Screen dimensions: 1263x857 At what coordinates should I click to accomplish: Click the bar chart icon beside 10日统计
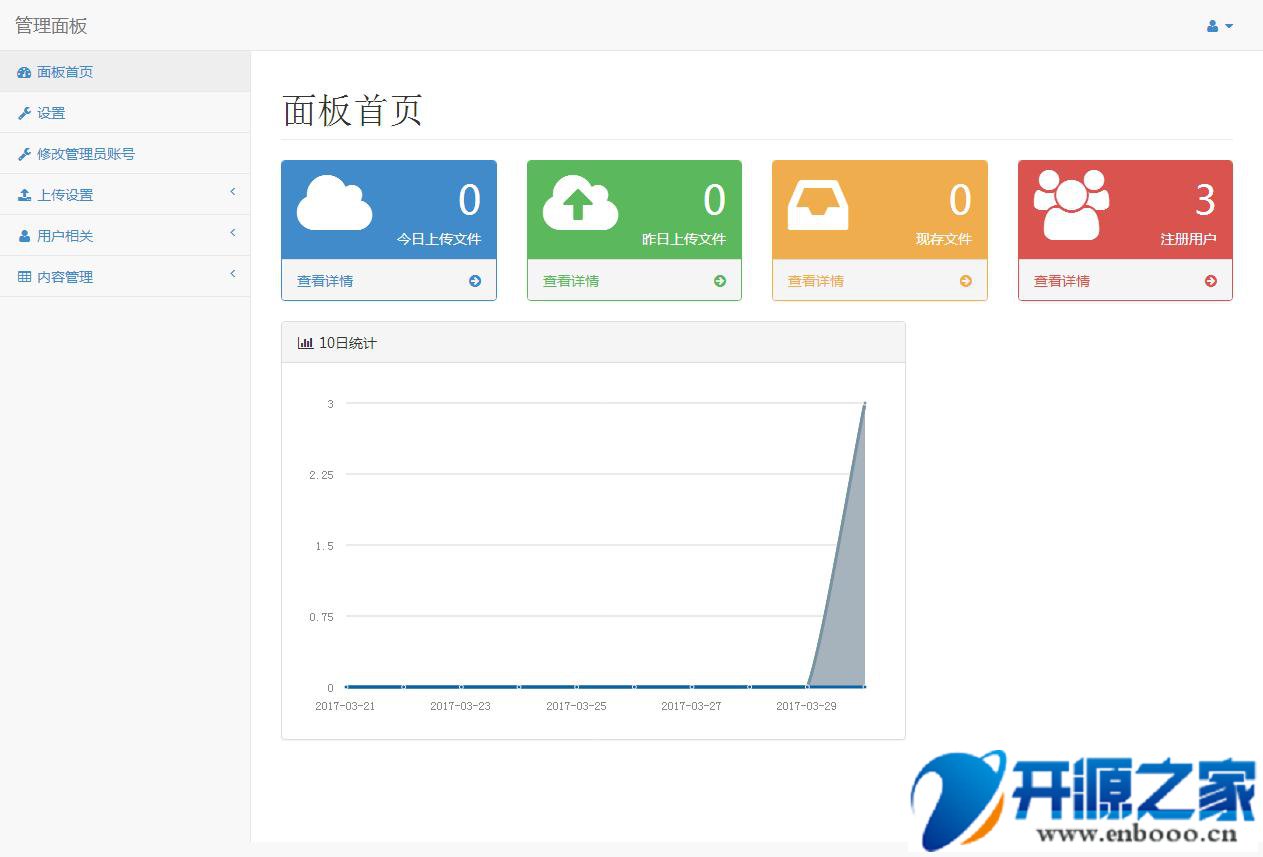click(x=306, y=343)
